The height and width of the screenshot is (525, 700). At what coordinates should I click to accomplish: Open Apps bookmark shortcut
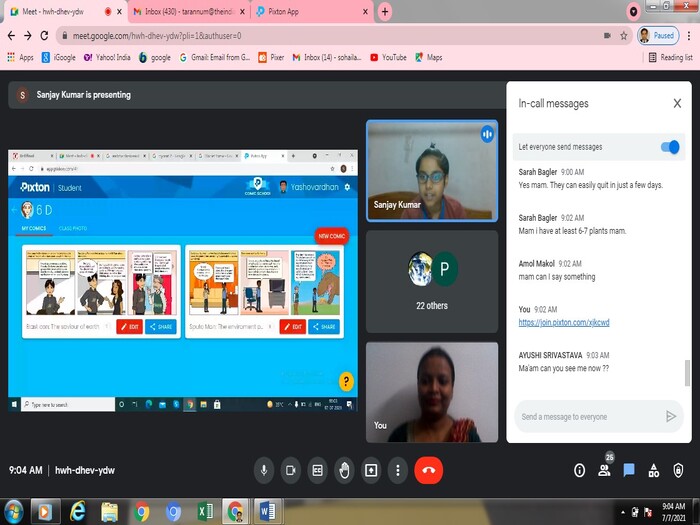[x=20, y=57]
